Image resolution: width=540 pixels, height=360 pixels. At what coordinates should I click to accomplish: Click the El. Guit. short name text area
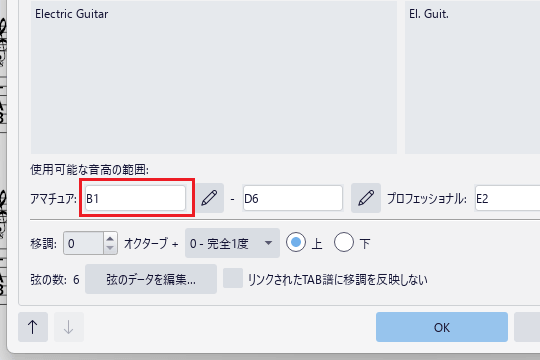[472, 77]
